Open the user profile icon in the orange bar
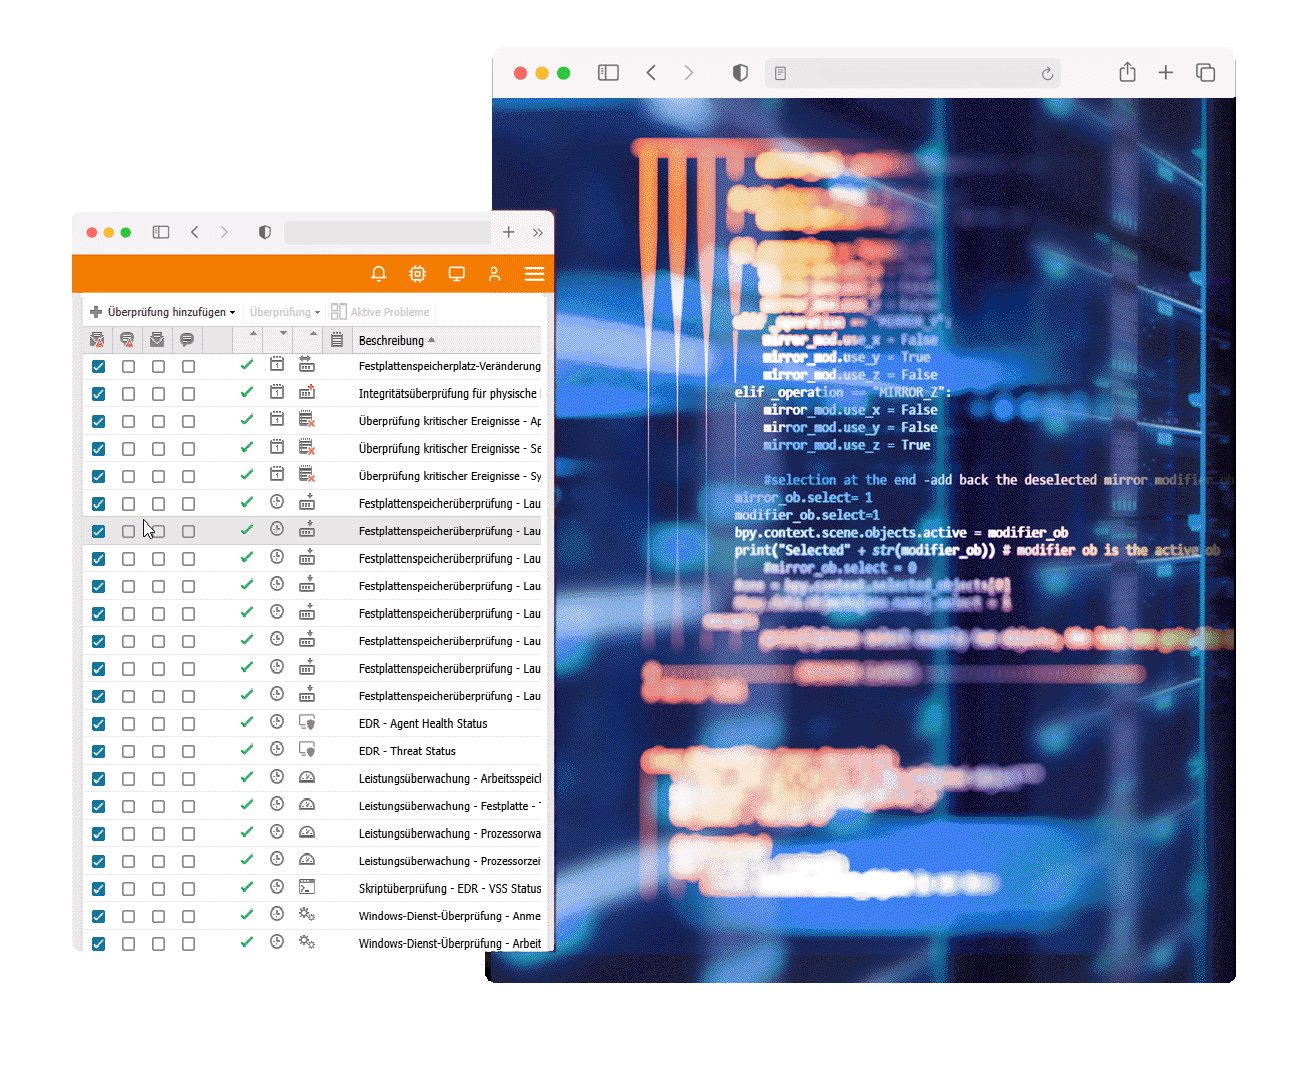Screen dimensions: 1300x1069 pos(494,274)
